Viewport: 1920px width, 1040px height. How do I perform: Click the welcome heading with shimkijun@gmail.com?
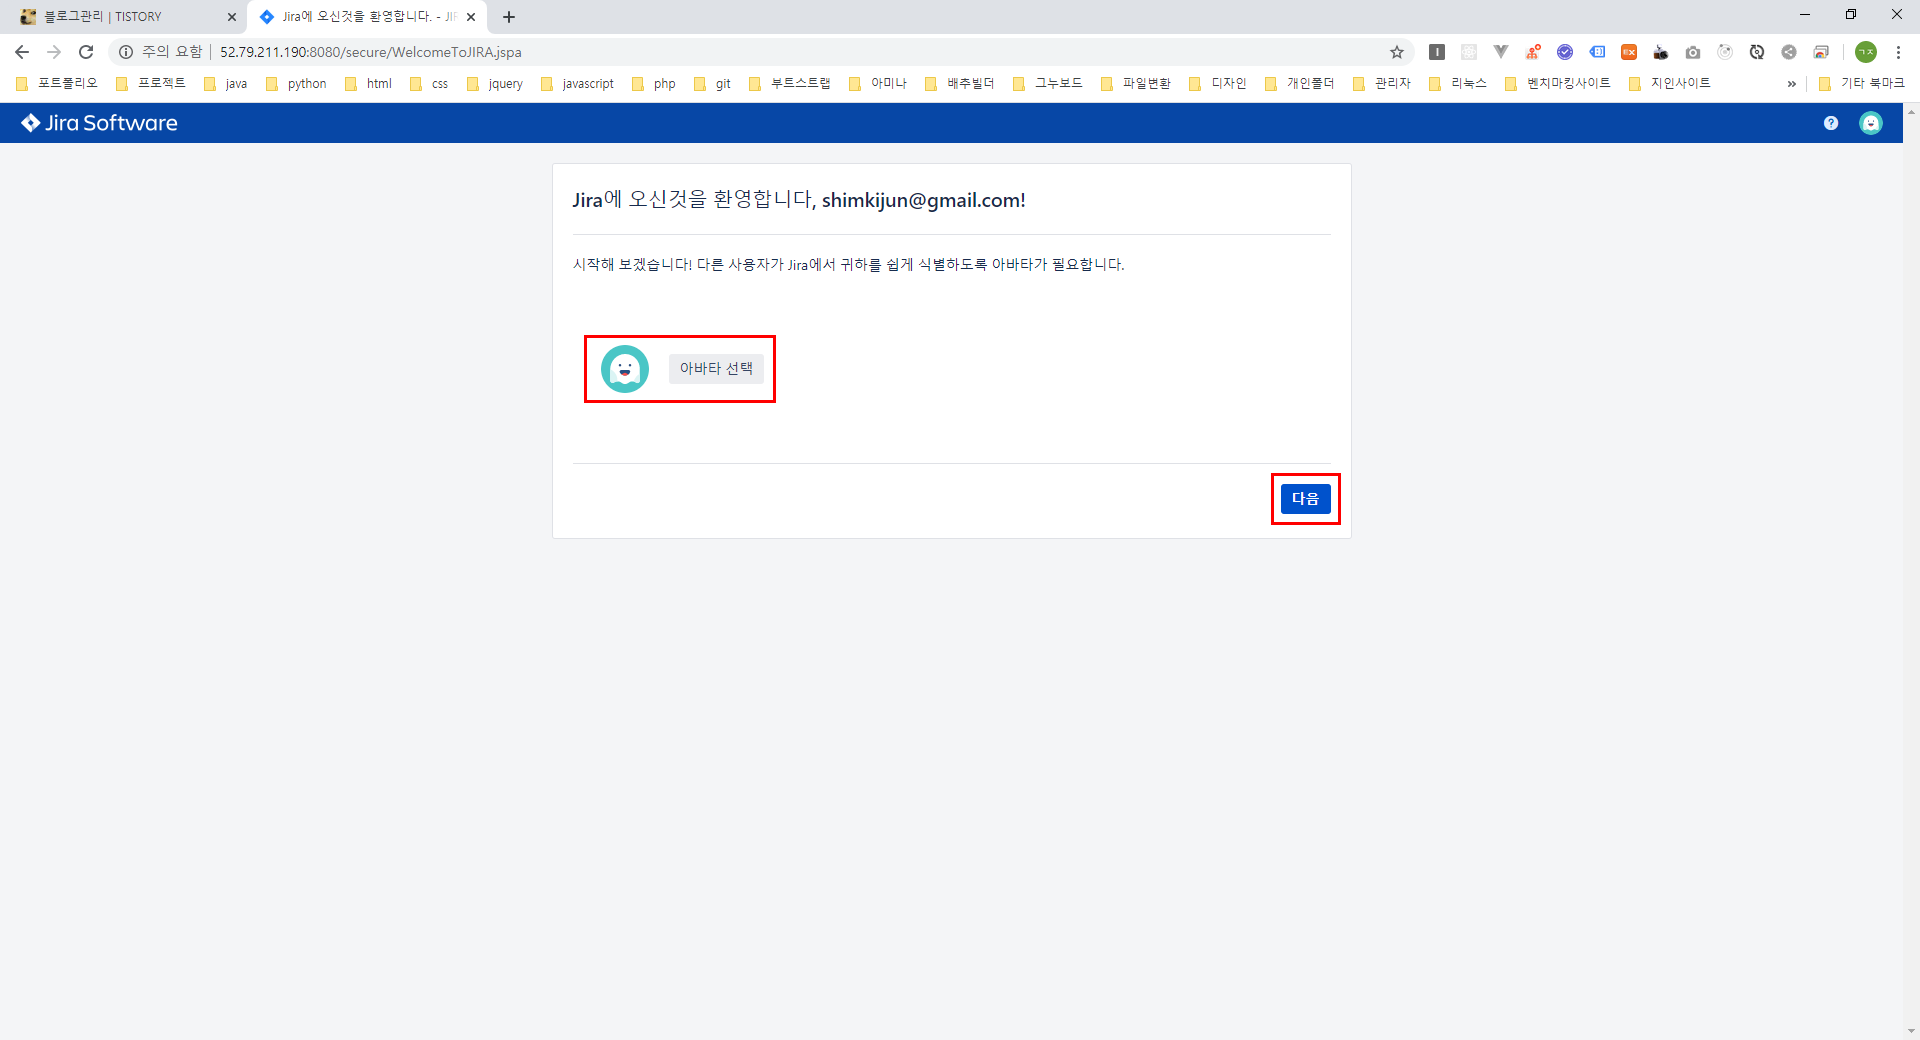[799, 200]
